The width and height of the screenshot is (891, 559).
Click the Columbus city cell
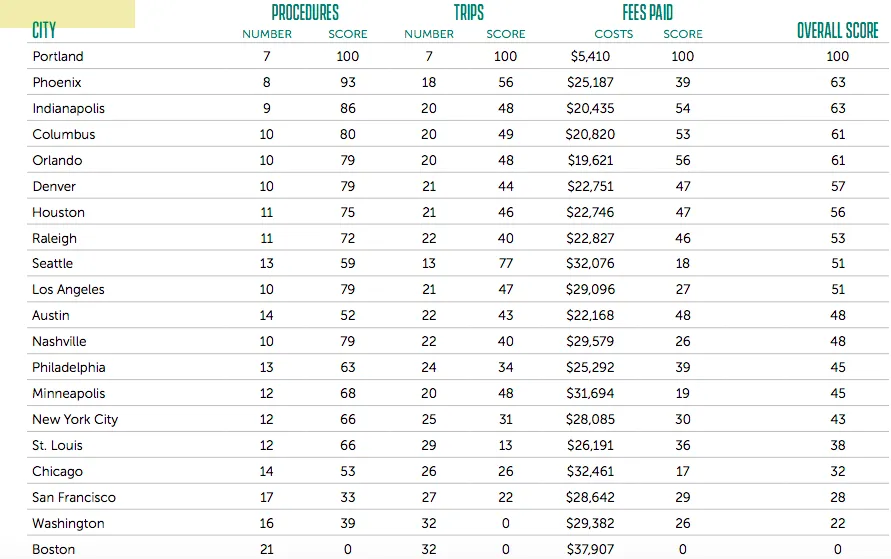(64, 135)
